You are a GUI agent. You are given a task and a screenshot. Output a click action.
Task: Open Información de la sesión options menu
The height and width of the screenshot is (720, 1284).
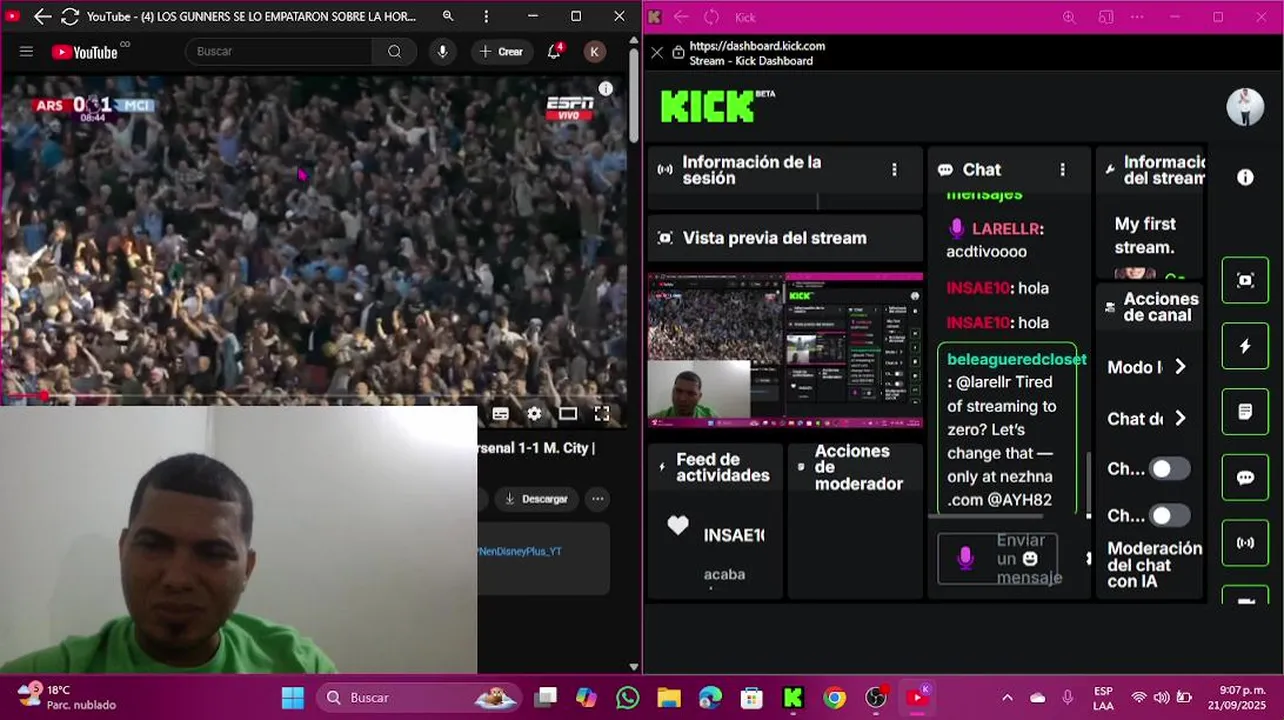[894, 170]
